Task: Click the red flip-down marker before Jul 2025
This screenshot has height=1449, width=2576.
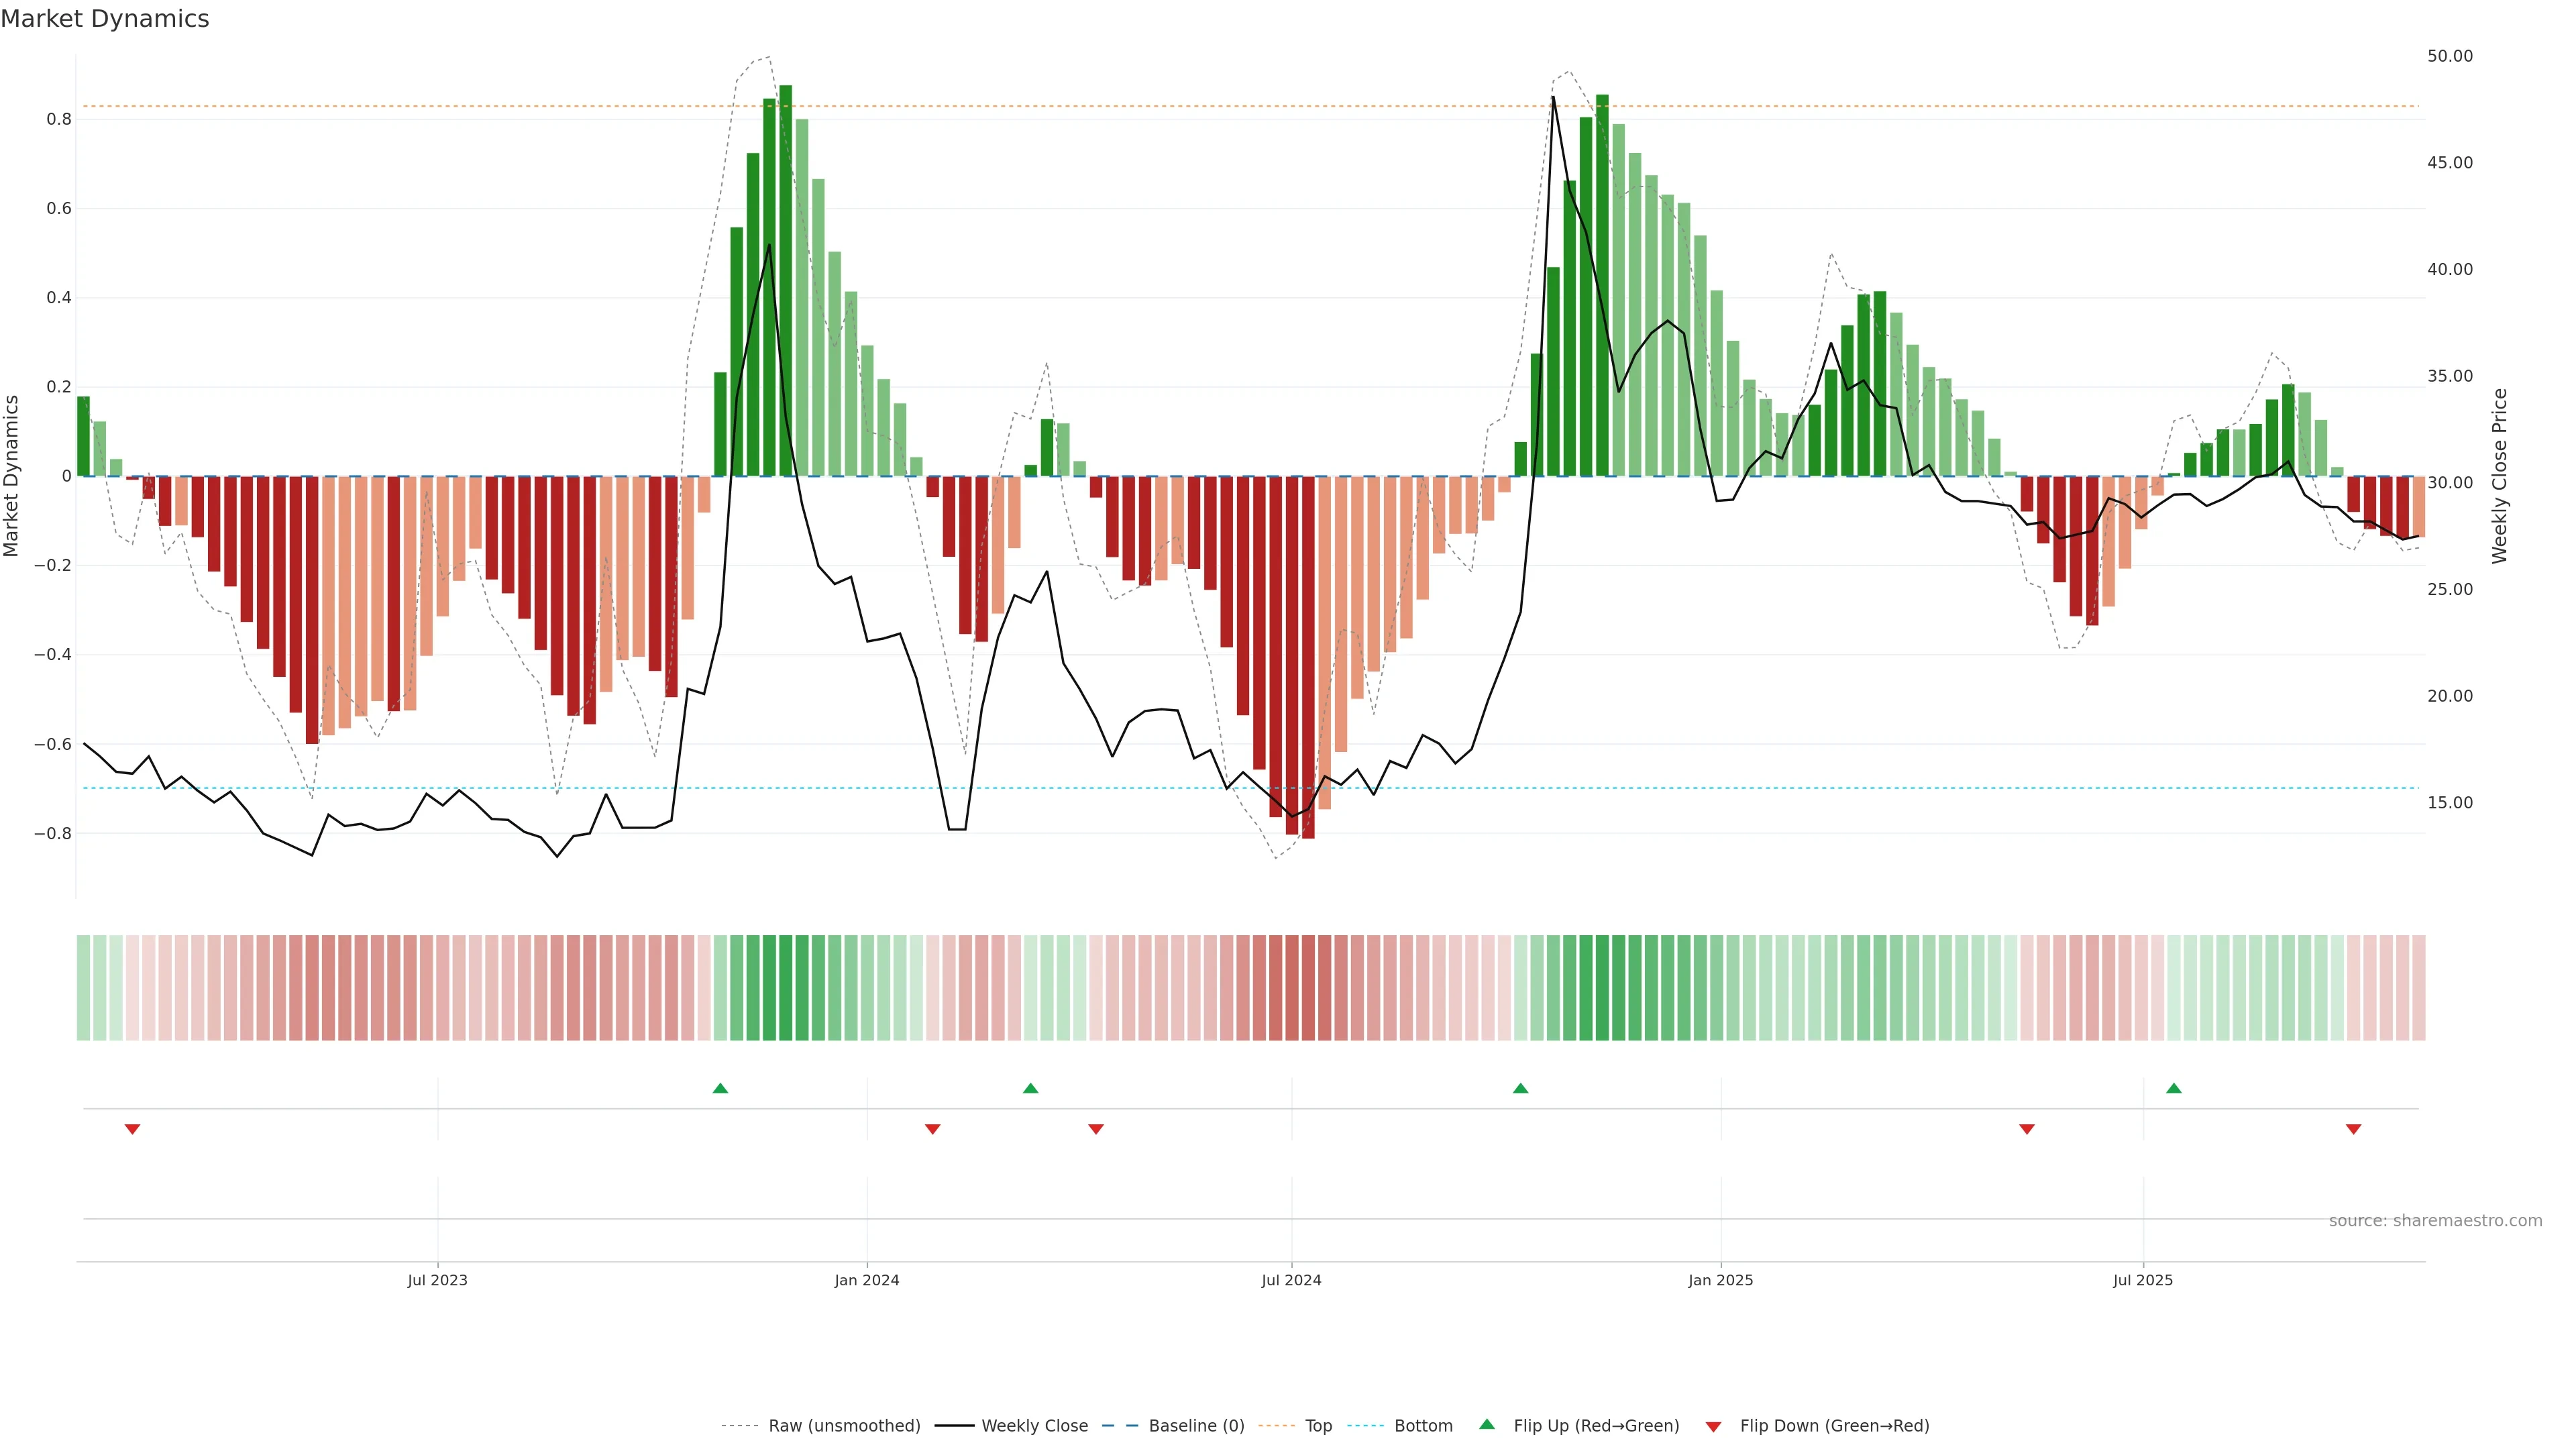Action: (x=2027, y=1129)
